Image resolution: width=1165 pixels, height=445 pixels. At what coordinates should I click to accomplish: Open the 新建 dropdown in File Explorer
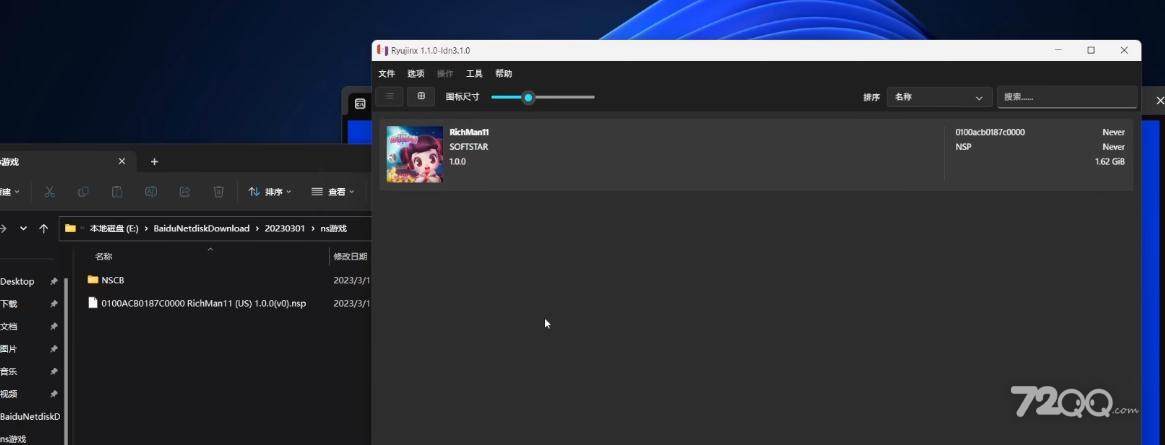(x=10, y=192)
